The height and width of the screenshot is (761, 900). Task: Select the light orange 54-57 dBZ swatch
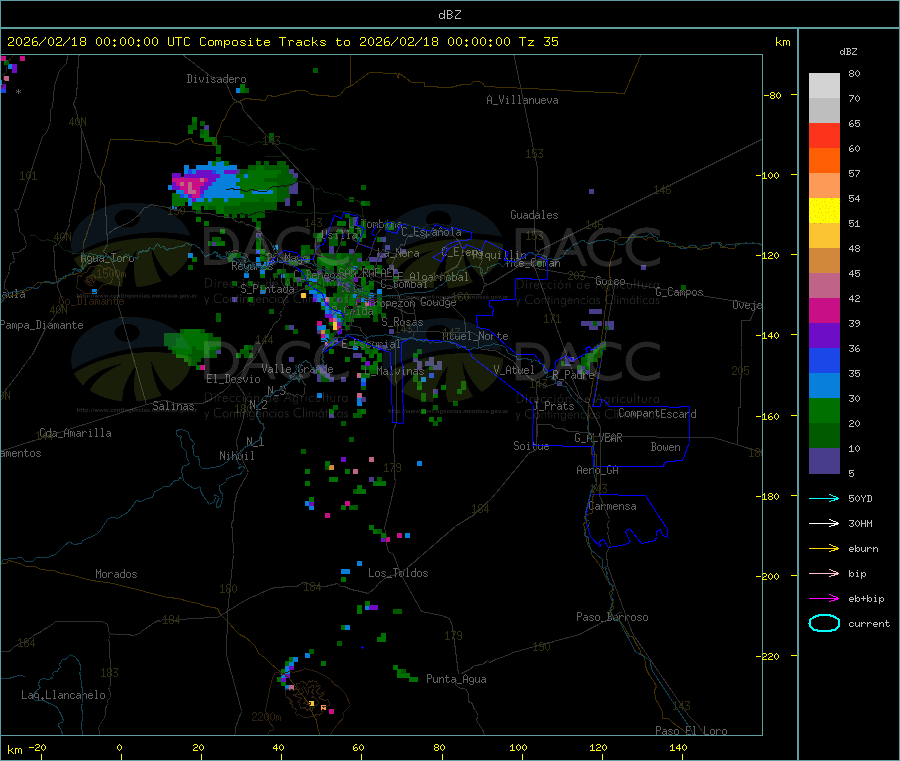(824, 185)
